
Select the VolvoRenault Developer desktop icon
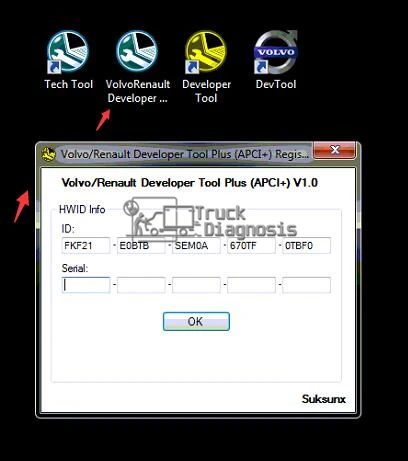click(x=137, y=67)
